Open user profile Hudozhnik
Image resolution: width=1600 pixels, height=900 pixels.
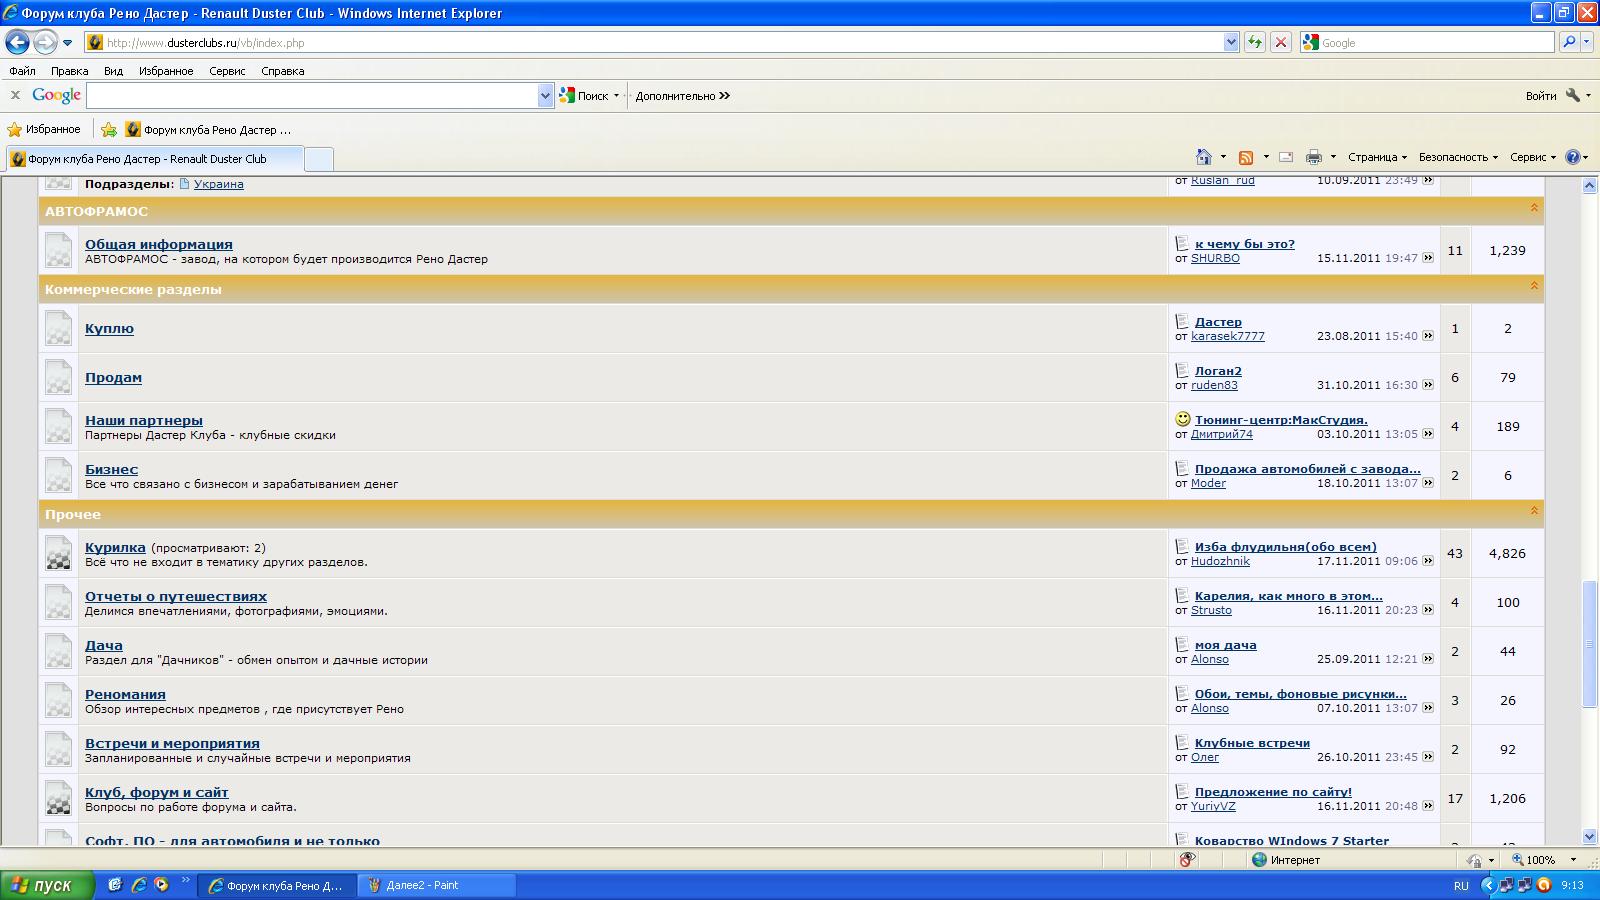click(x=1220, y=561)
